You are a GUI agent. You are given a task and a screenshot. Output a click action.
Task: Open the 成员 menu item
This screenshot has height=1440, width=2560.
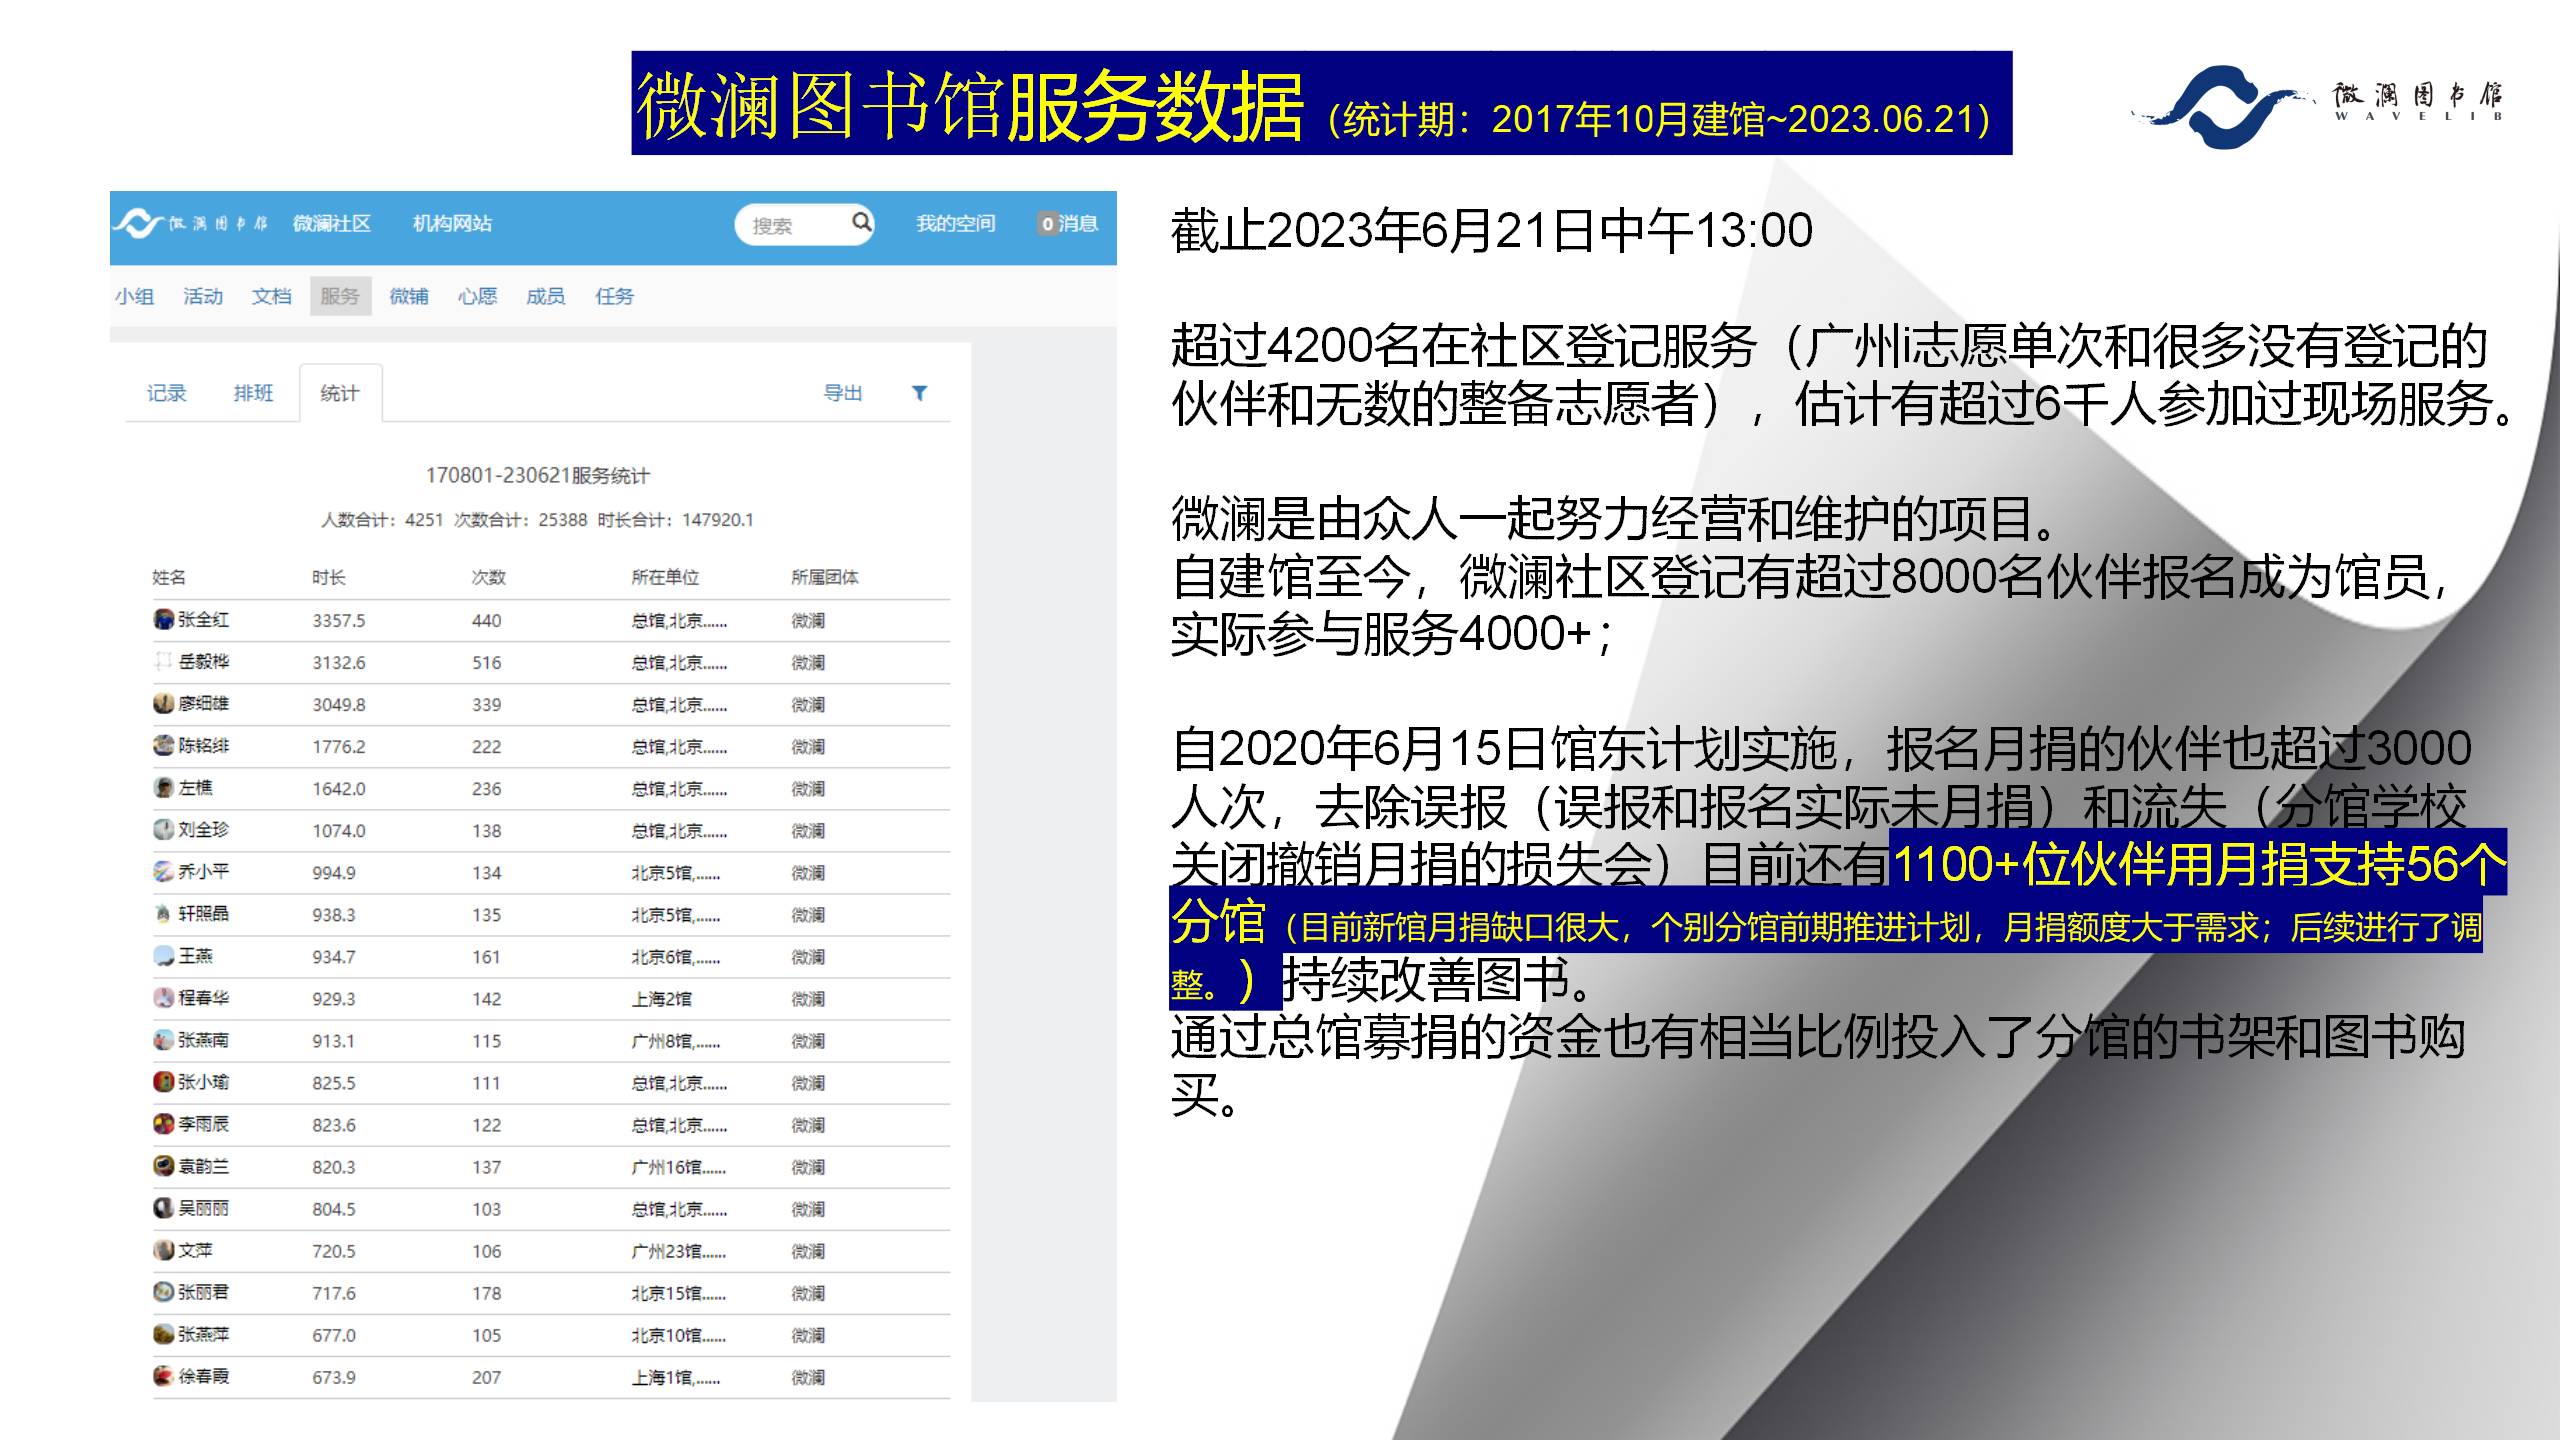[545, 296]
